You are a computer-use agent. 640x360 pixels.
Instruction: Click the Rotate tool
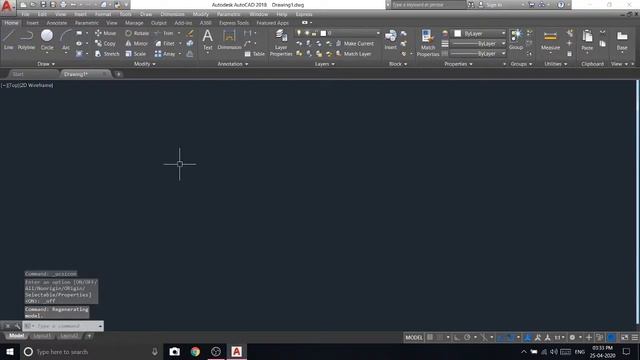137,33
